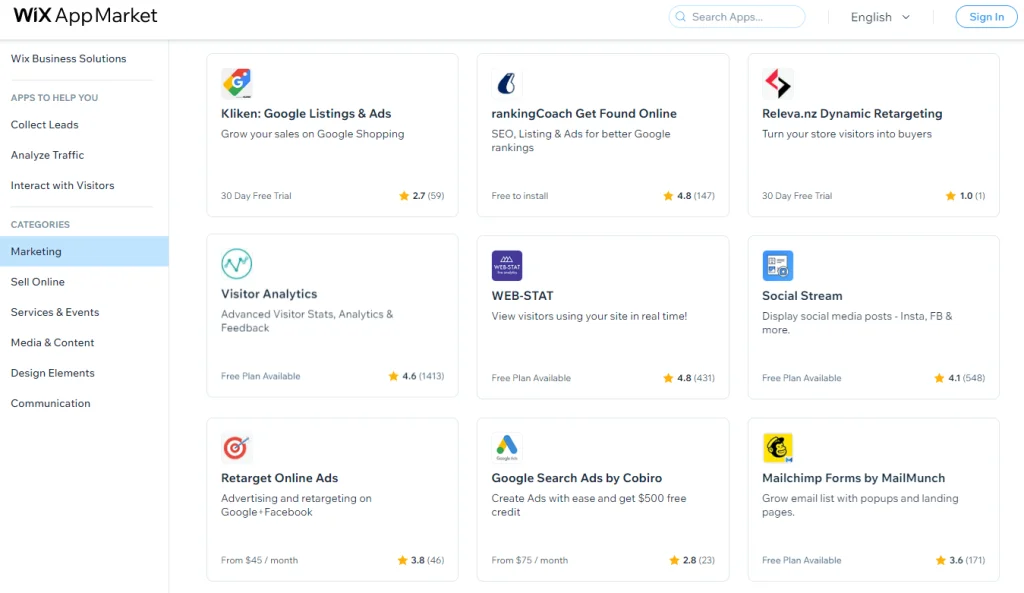Focus the Search Apps input field
The image size is (1024, 593).
coord(743,17)
